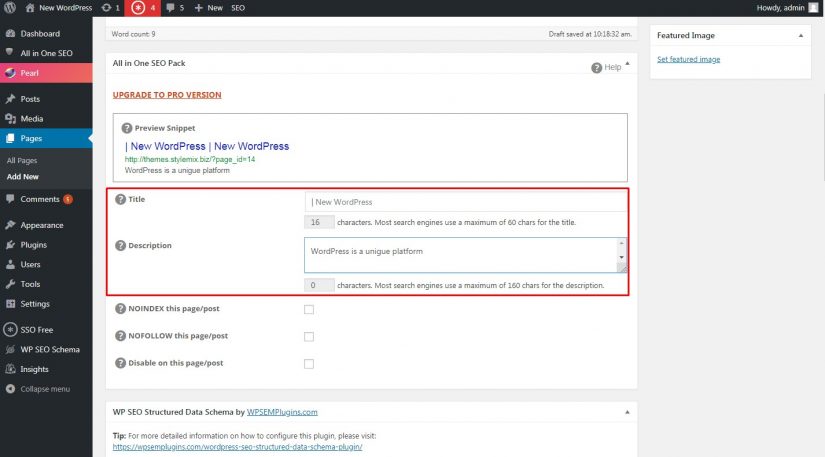Viewport: 825px width, 457px height.
Task: Click the Comments sidebar icon
Action: point(10,199)
